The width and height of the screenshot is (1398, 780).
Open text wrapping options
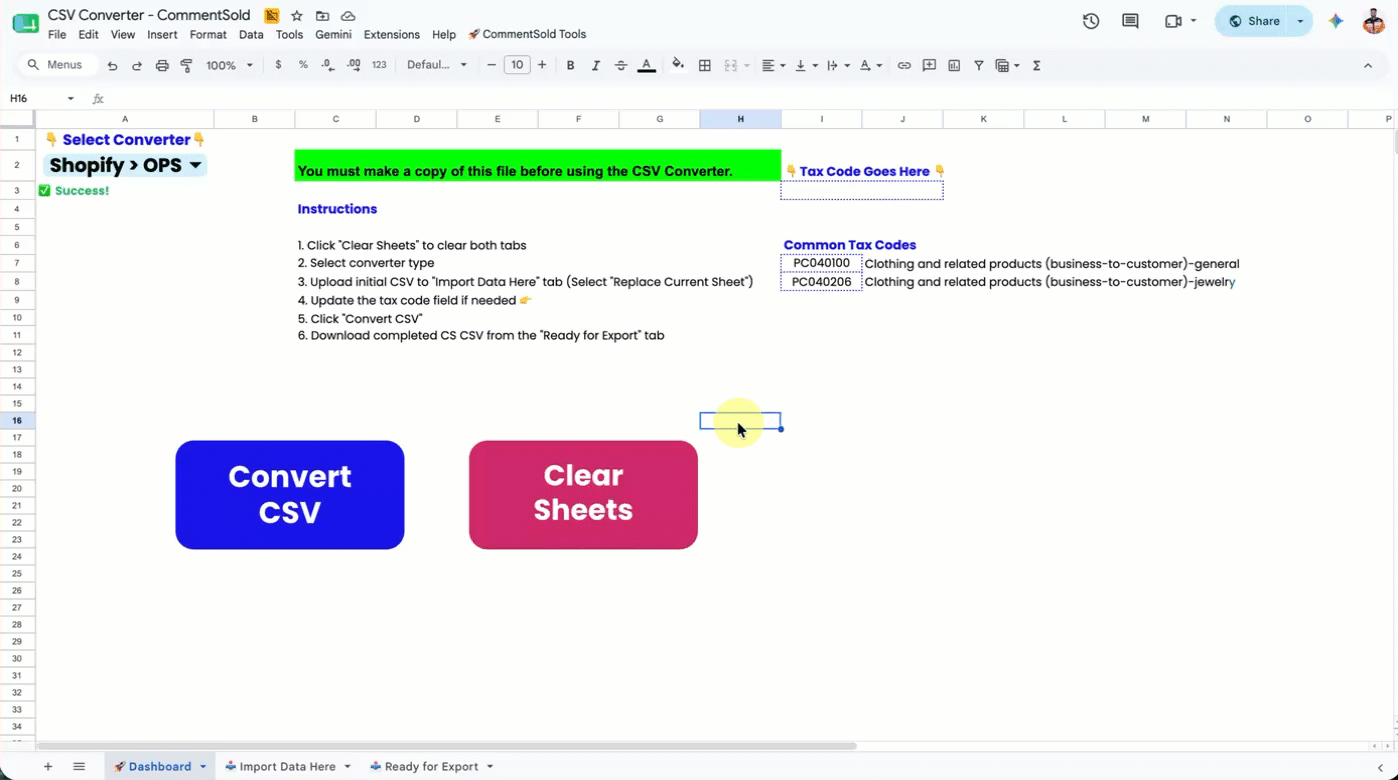[x=838, y=65]
